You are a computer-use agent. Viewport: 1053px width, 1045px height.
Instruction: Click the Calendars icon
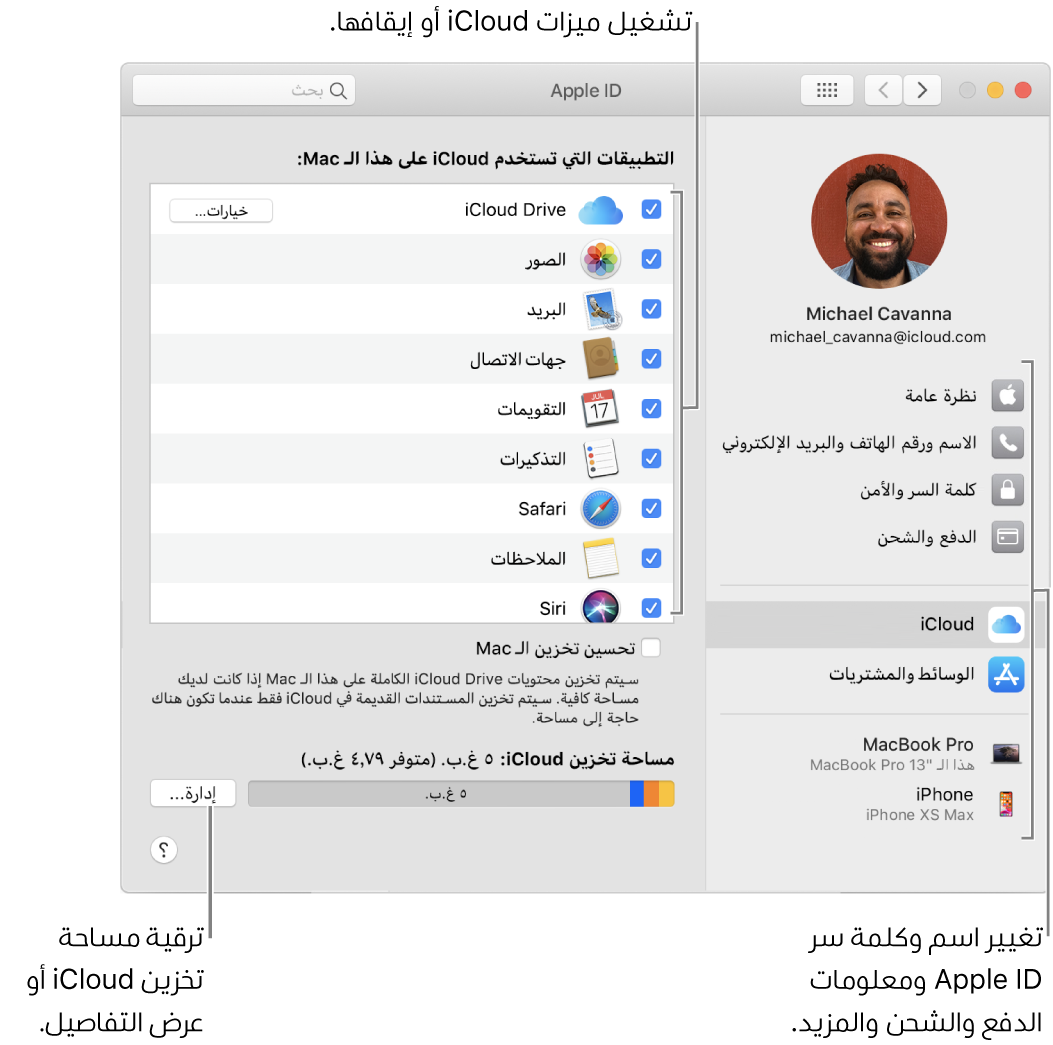(601, 408)
